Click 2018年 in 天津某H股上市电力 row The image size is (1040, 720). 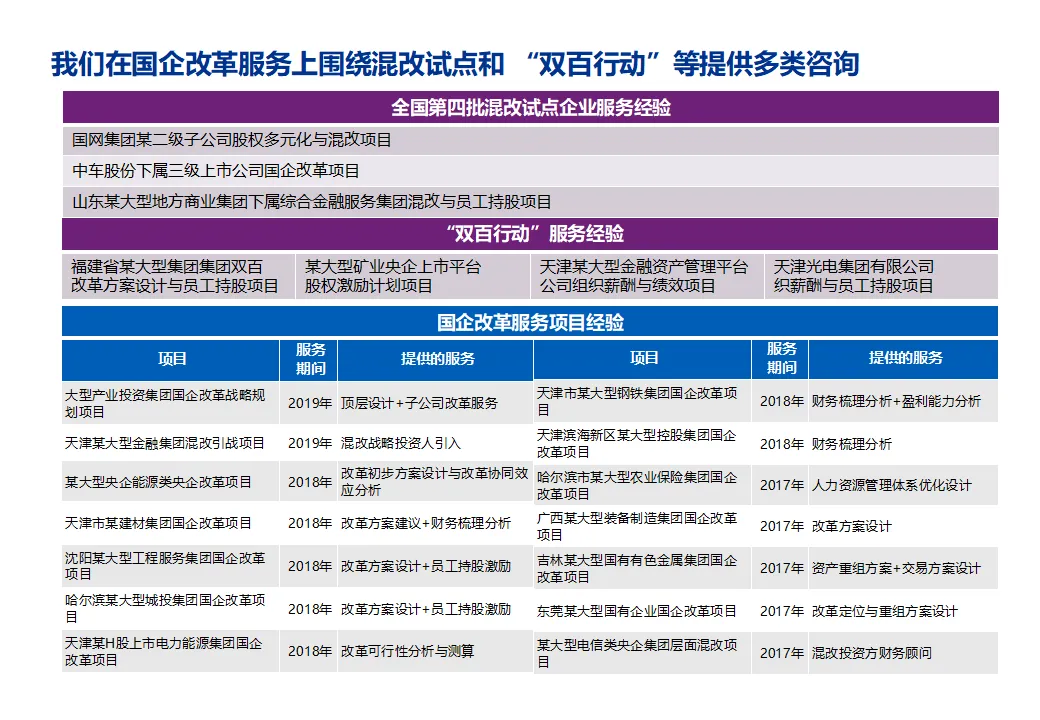pos(309,652)
